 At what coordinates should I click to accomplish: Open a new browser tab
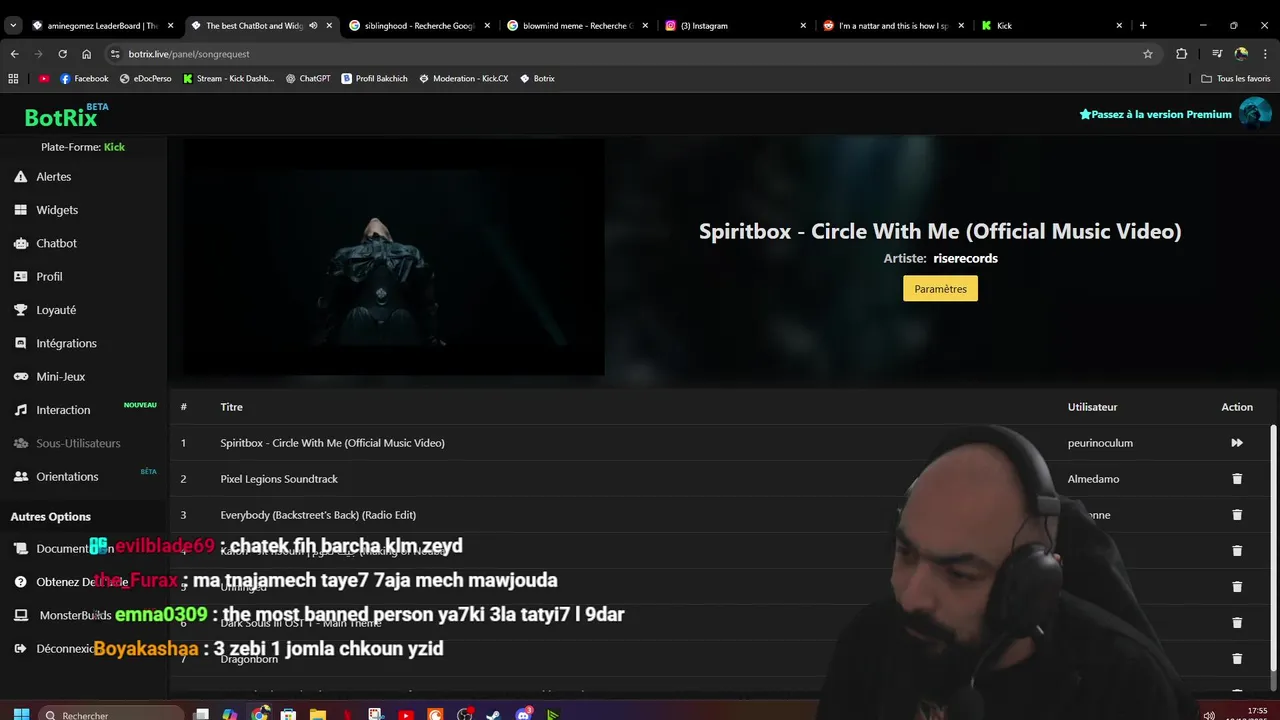(1143, 26)
